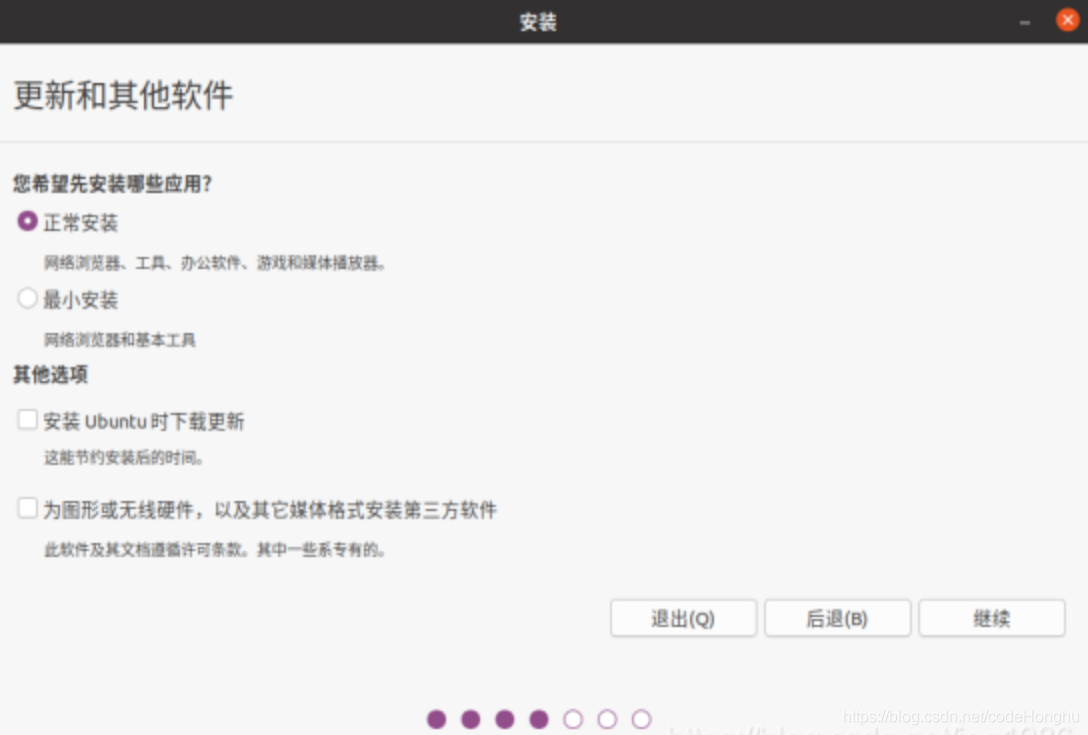Screen dimensions: 1088x735
Task: Click 网络浏览器和基本工具 description text
Action: pyautogui.click(x=120, y=340)
